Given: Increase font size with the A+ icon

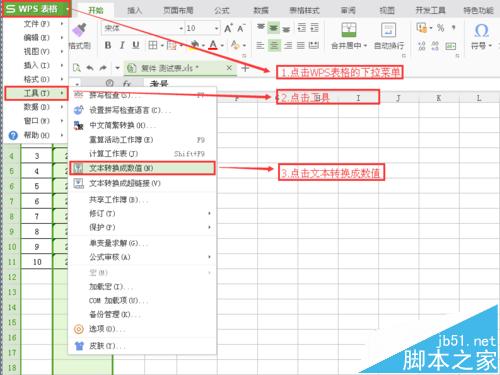Looking at the screenshot, I should click(x=228, y=28).
